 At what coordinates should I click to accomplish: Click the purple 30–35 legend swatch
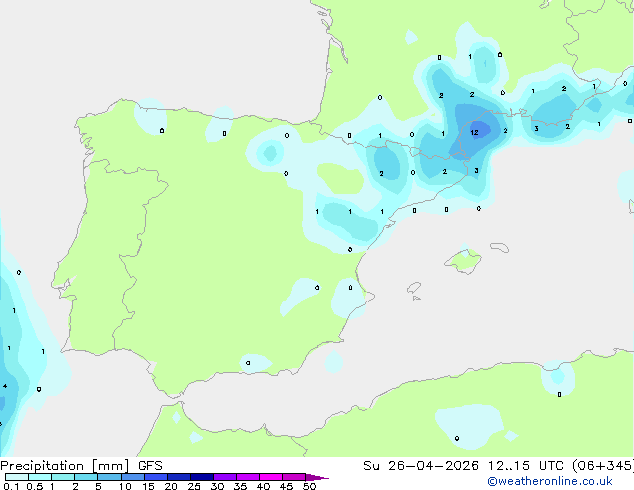225,477
